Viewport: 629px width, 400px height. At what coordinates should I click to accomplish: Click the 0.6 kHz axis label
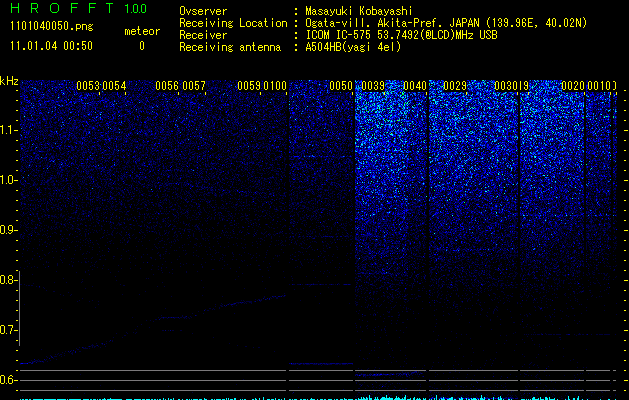[x=8, y=380]
